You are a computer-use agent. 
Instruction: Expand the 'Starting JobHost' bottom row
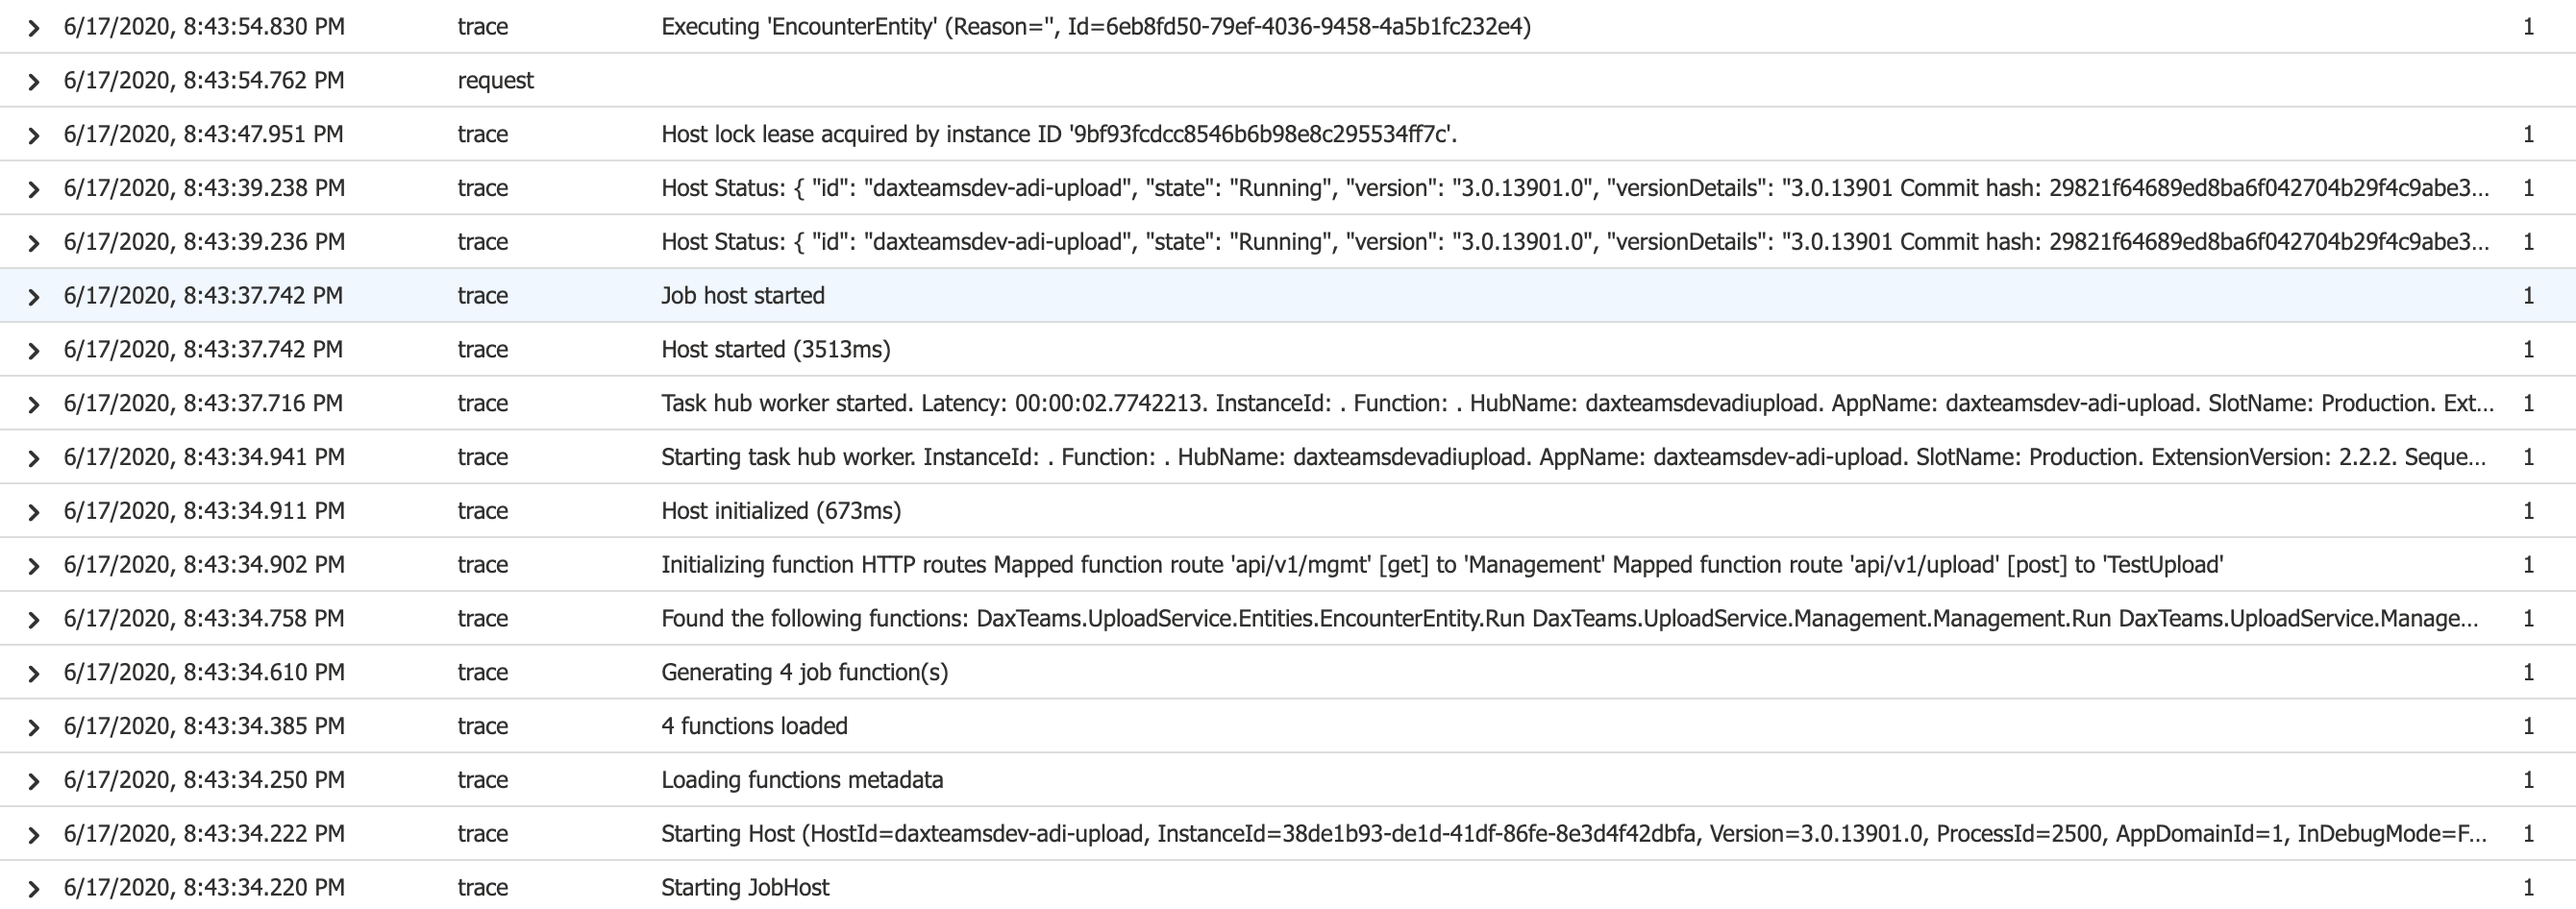pyautogui.click(x=35, y=887)
